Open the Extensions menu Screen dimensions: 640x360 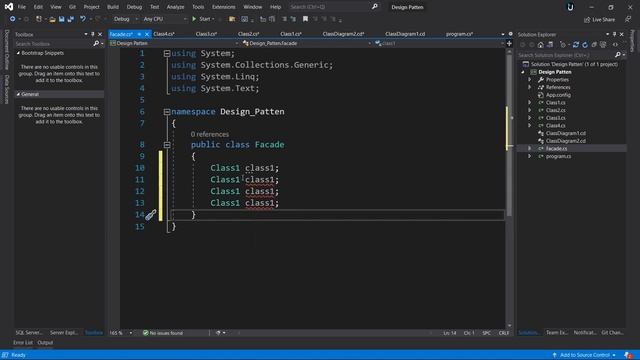(223, 7)
